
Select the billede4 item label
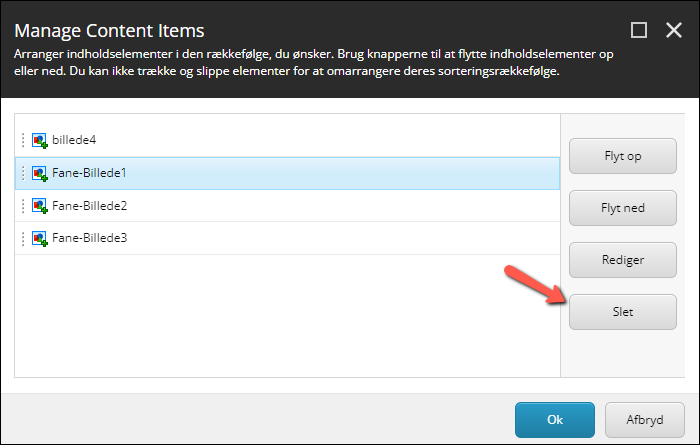pos(74,140)
